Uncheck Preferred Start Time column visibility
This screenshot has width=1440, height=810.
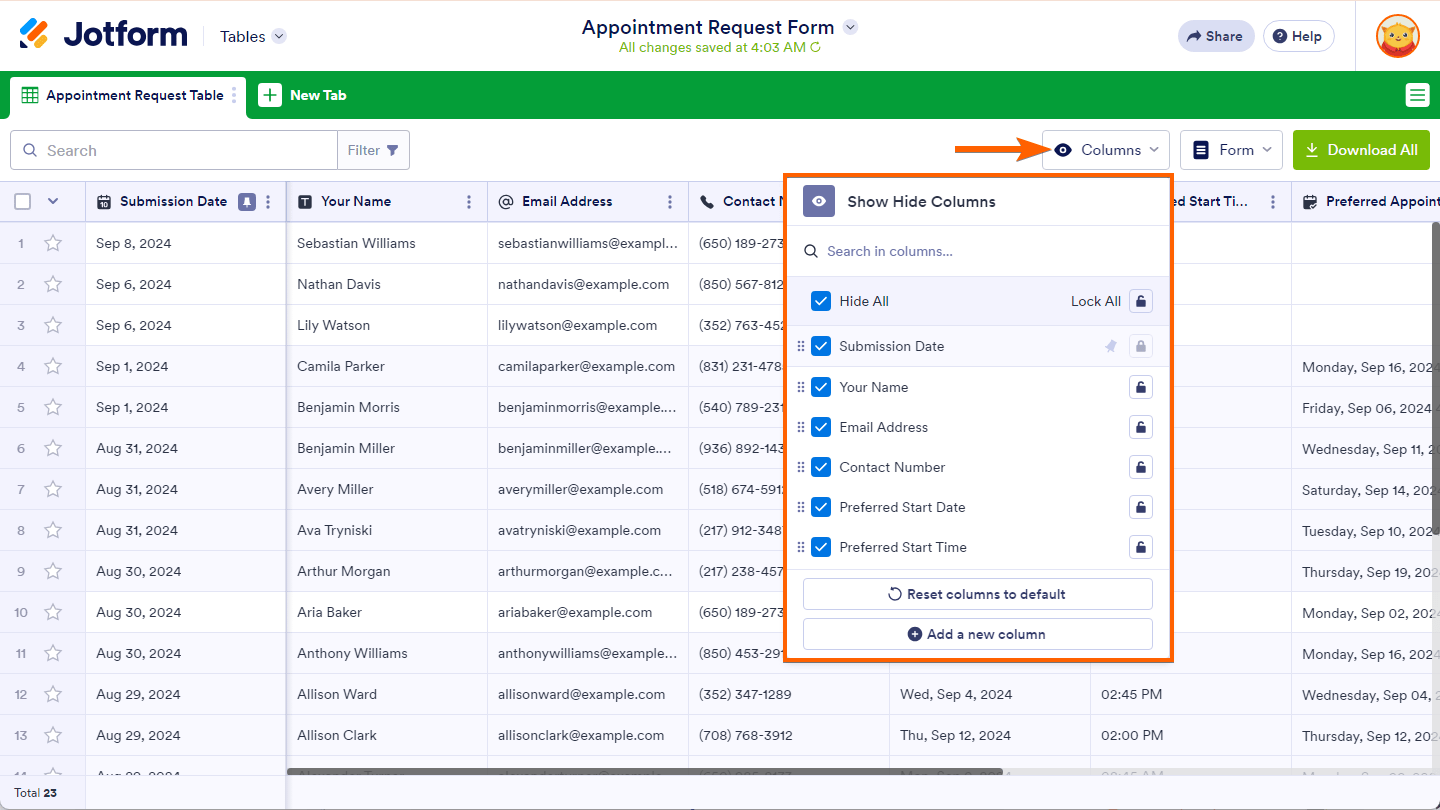click(x=821, y=547)
